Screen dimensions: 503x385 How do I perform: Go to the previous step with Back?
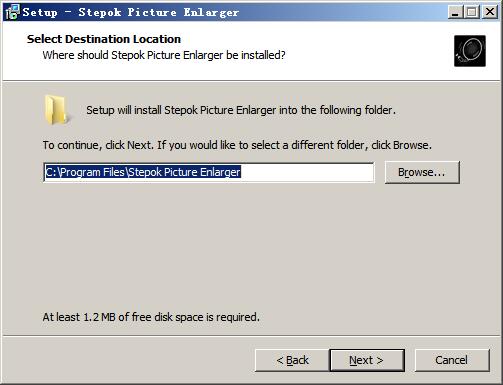(292, 360)
